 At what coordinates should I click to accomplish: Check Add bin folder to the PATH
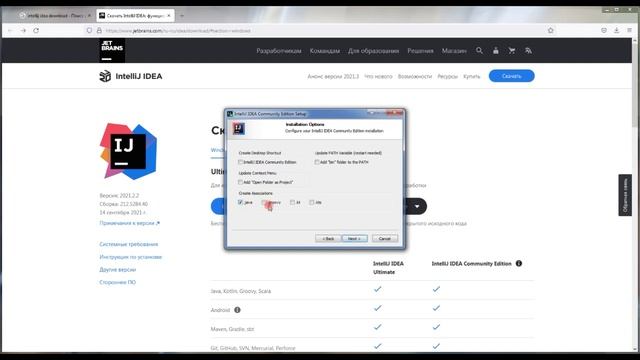point(317,162)
